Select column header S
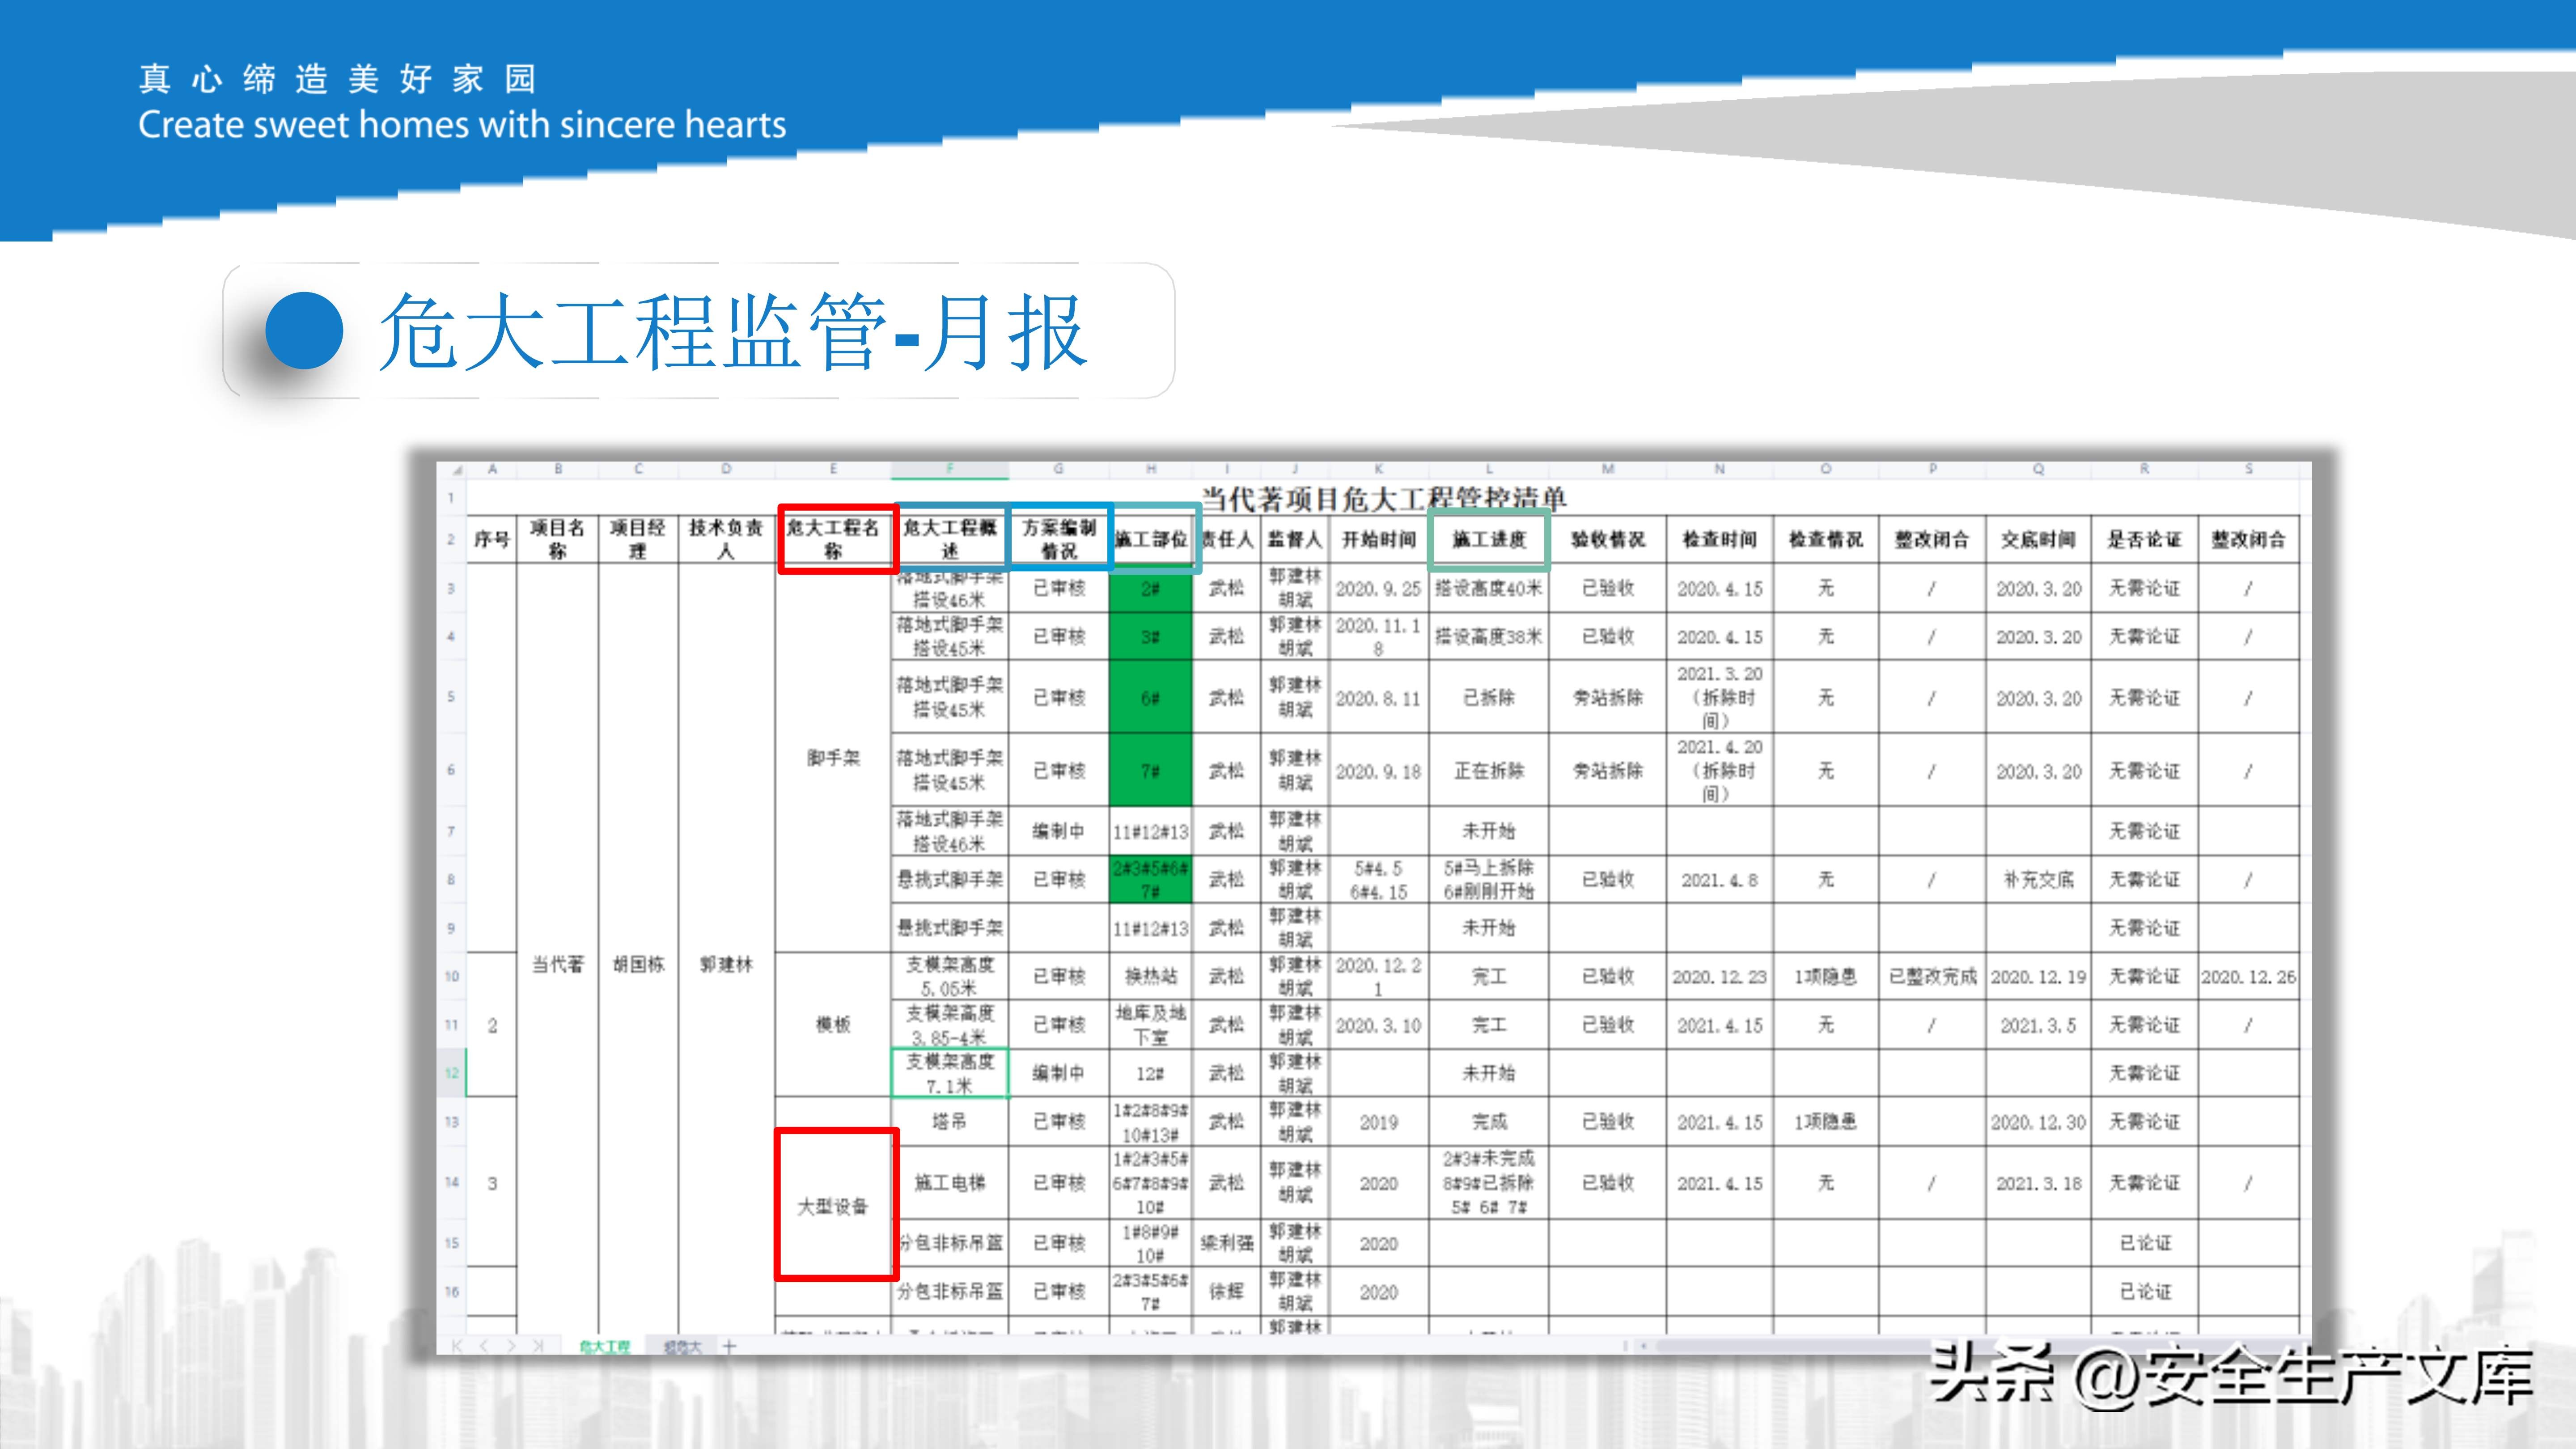Viewport: 2576px width, 1449px height. 2248,469
